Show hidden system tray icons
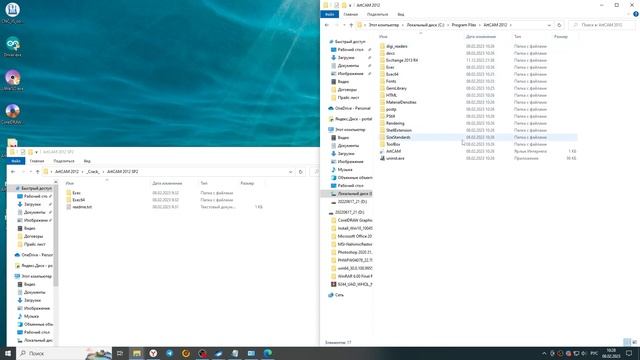Screen dimensions: 640x360 [544, 353]
